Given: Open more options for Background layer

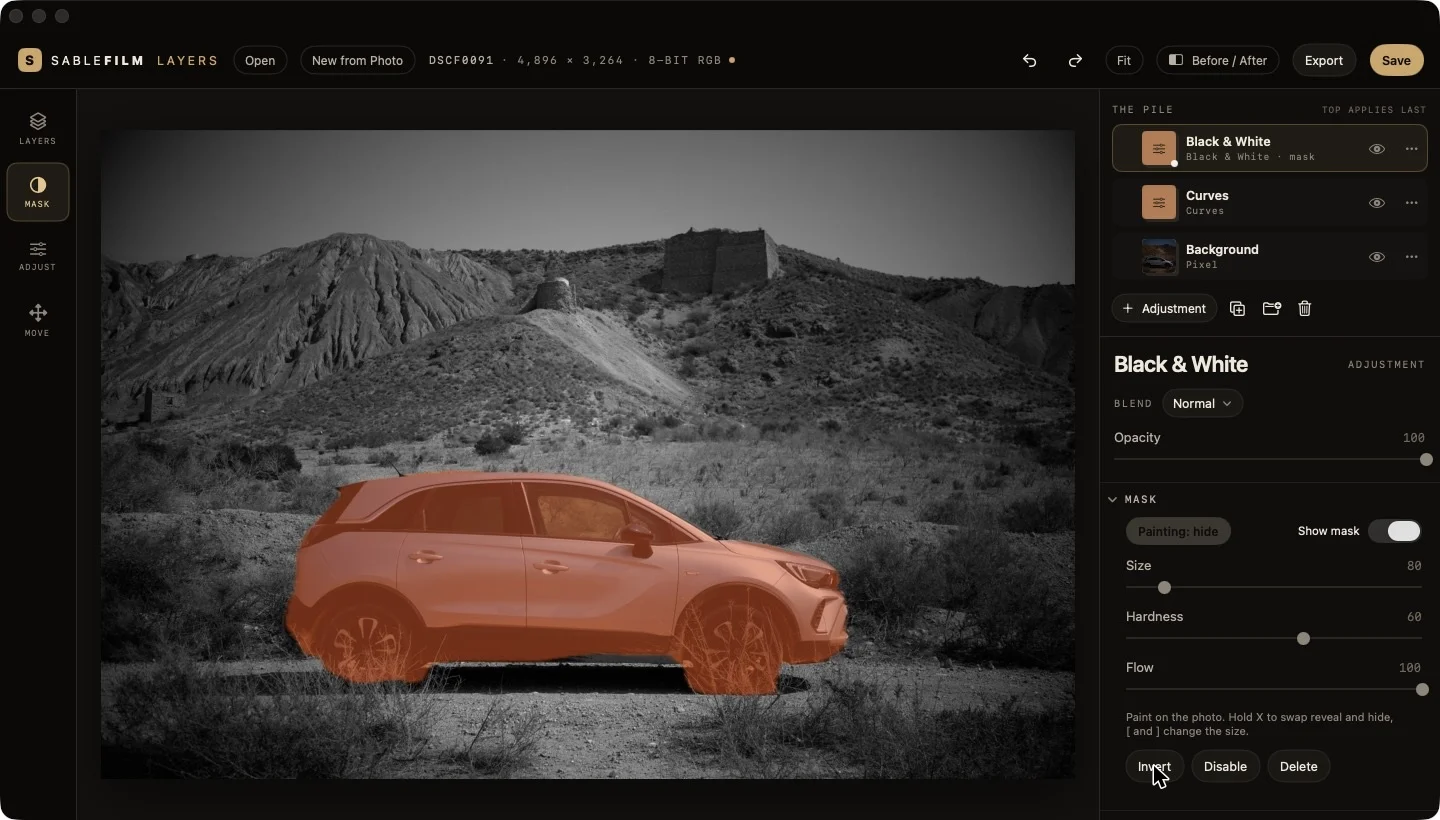Looking at the screenshot, I should (x=1411, y=257).
